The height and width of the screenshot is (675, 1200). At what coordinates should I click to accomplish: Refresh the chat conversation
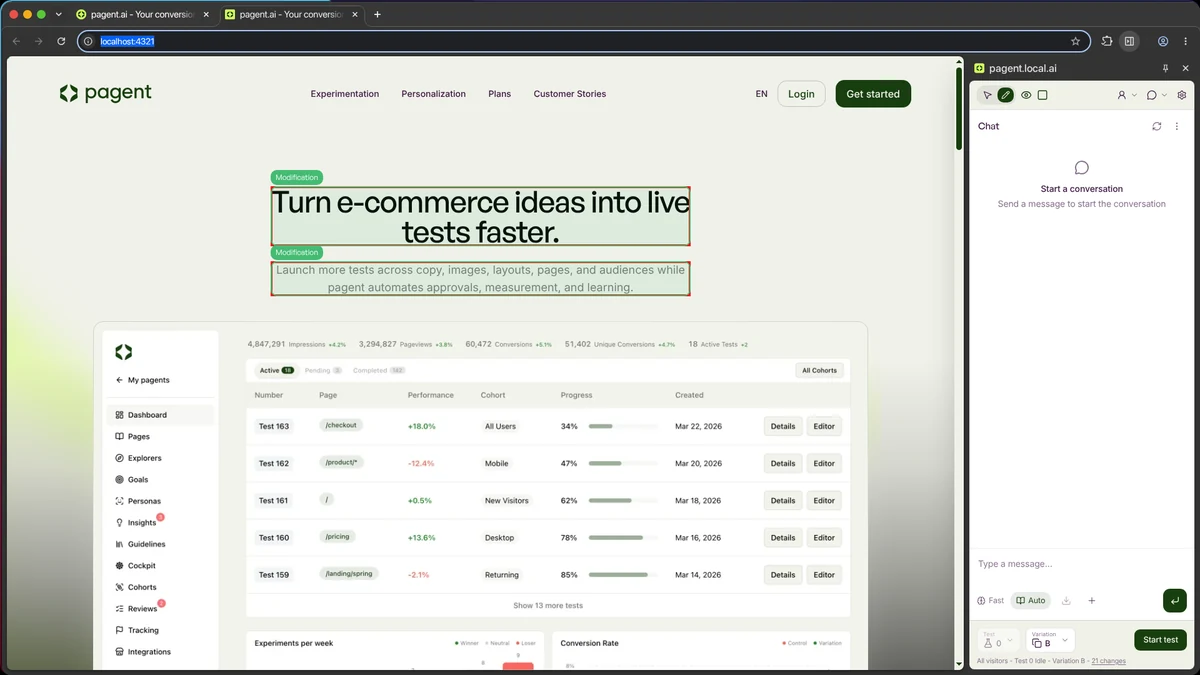pos(1157,126)
